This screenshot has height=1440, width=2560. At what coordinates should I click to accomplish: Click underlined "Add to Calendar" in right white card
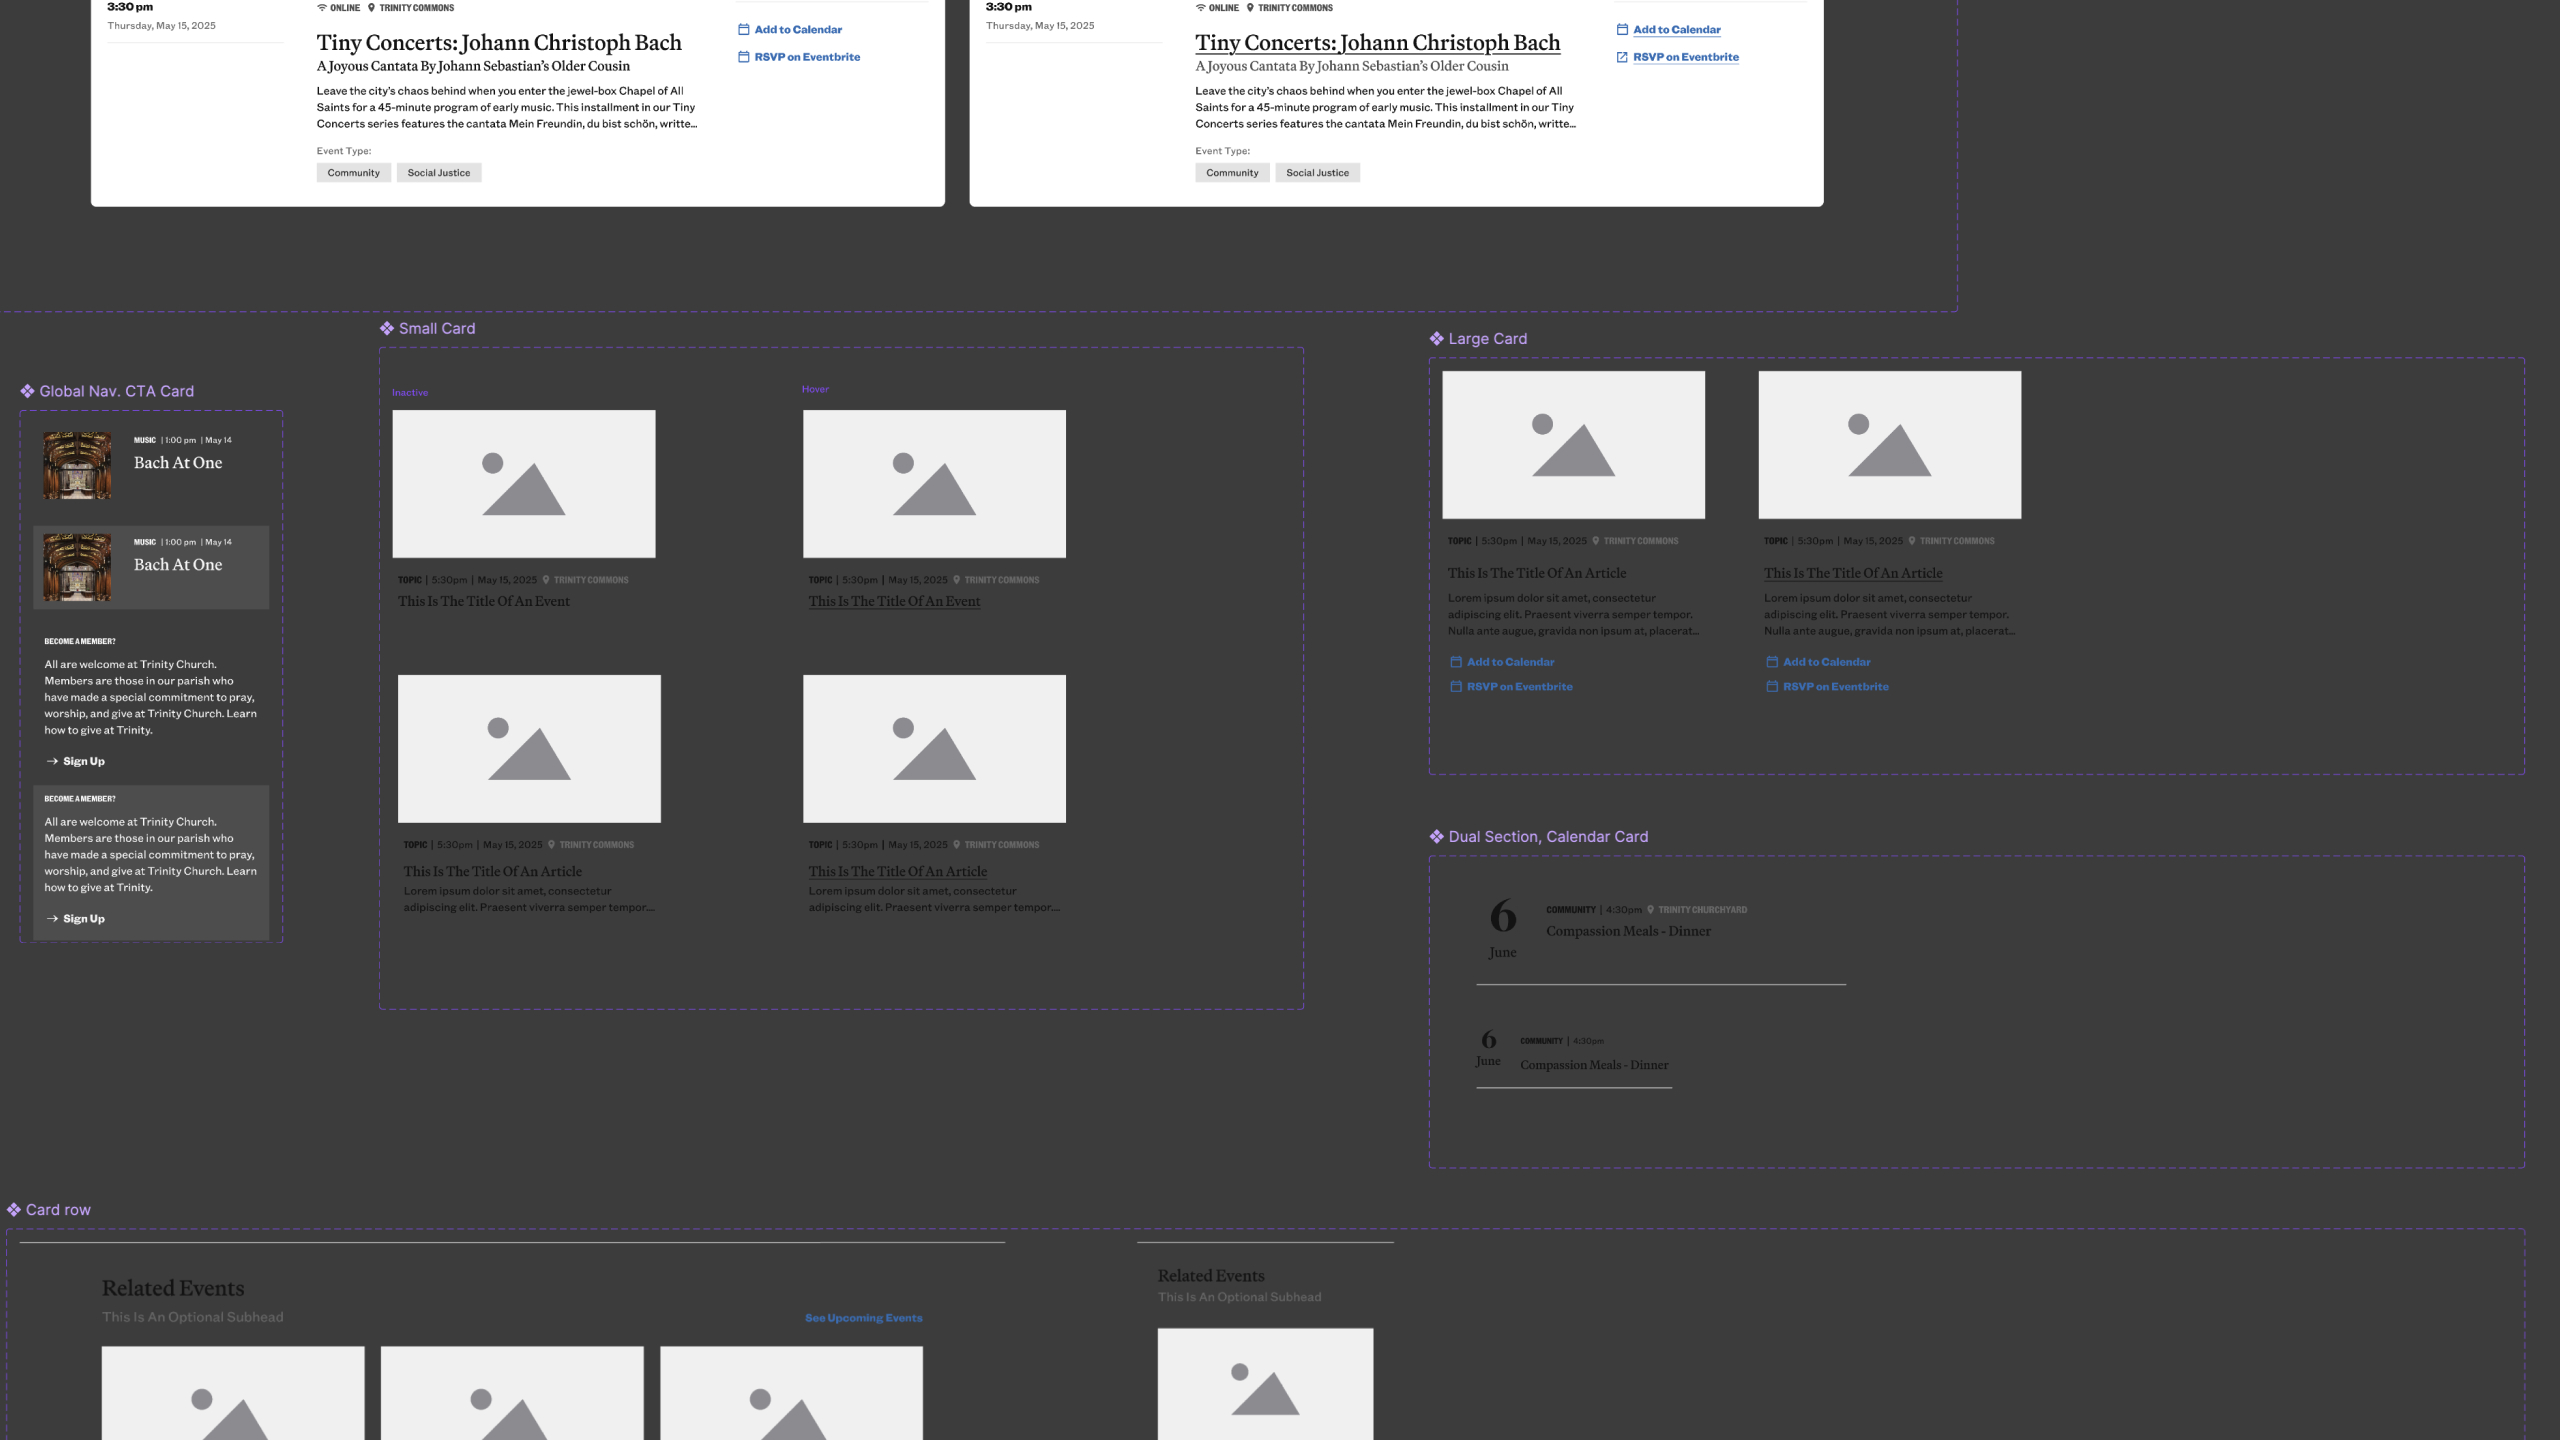coord(1676,30)
